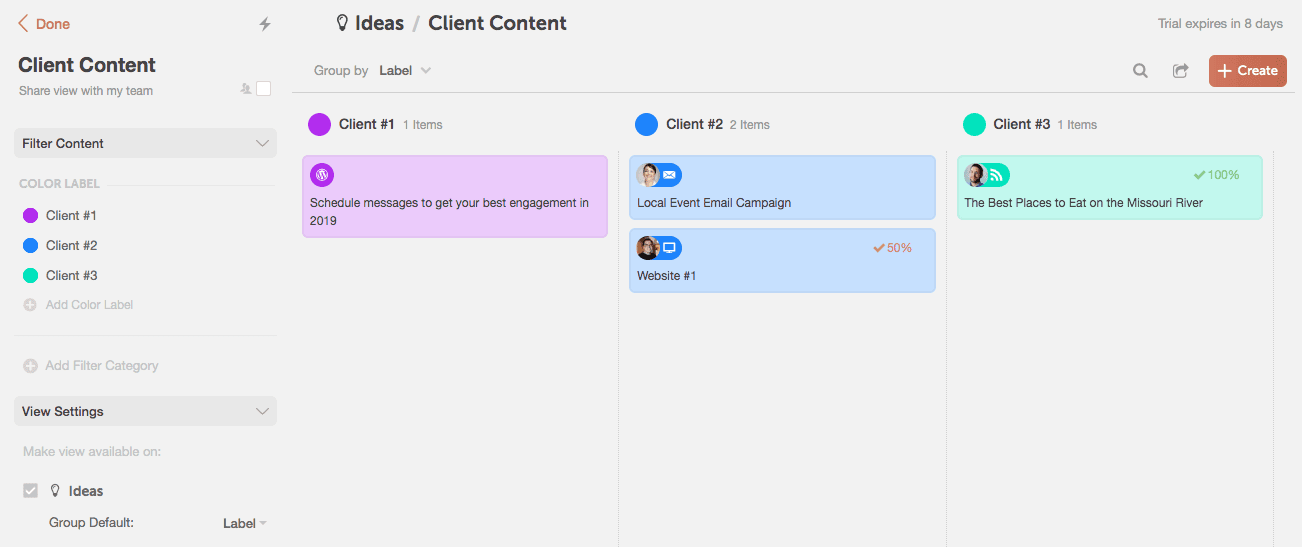The width and height of the screenshot is (1302, 547).
Task: Click the lightning bolt icon in sidebar
Action: [265, 24]
